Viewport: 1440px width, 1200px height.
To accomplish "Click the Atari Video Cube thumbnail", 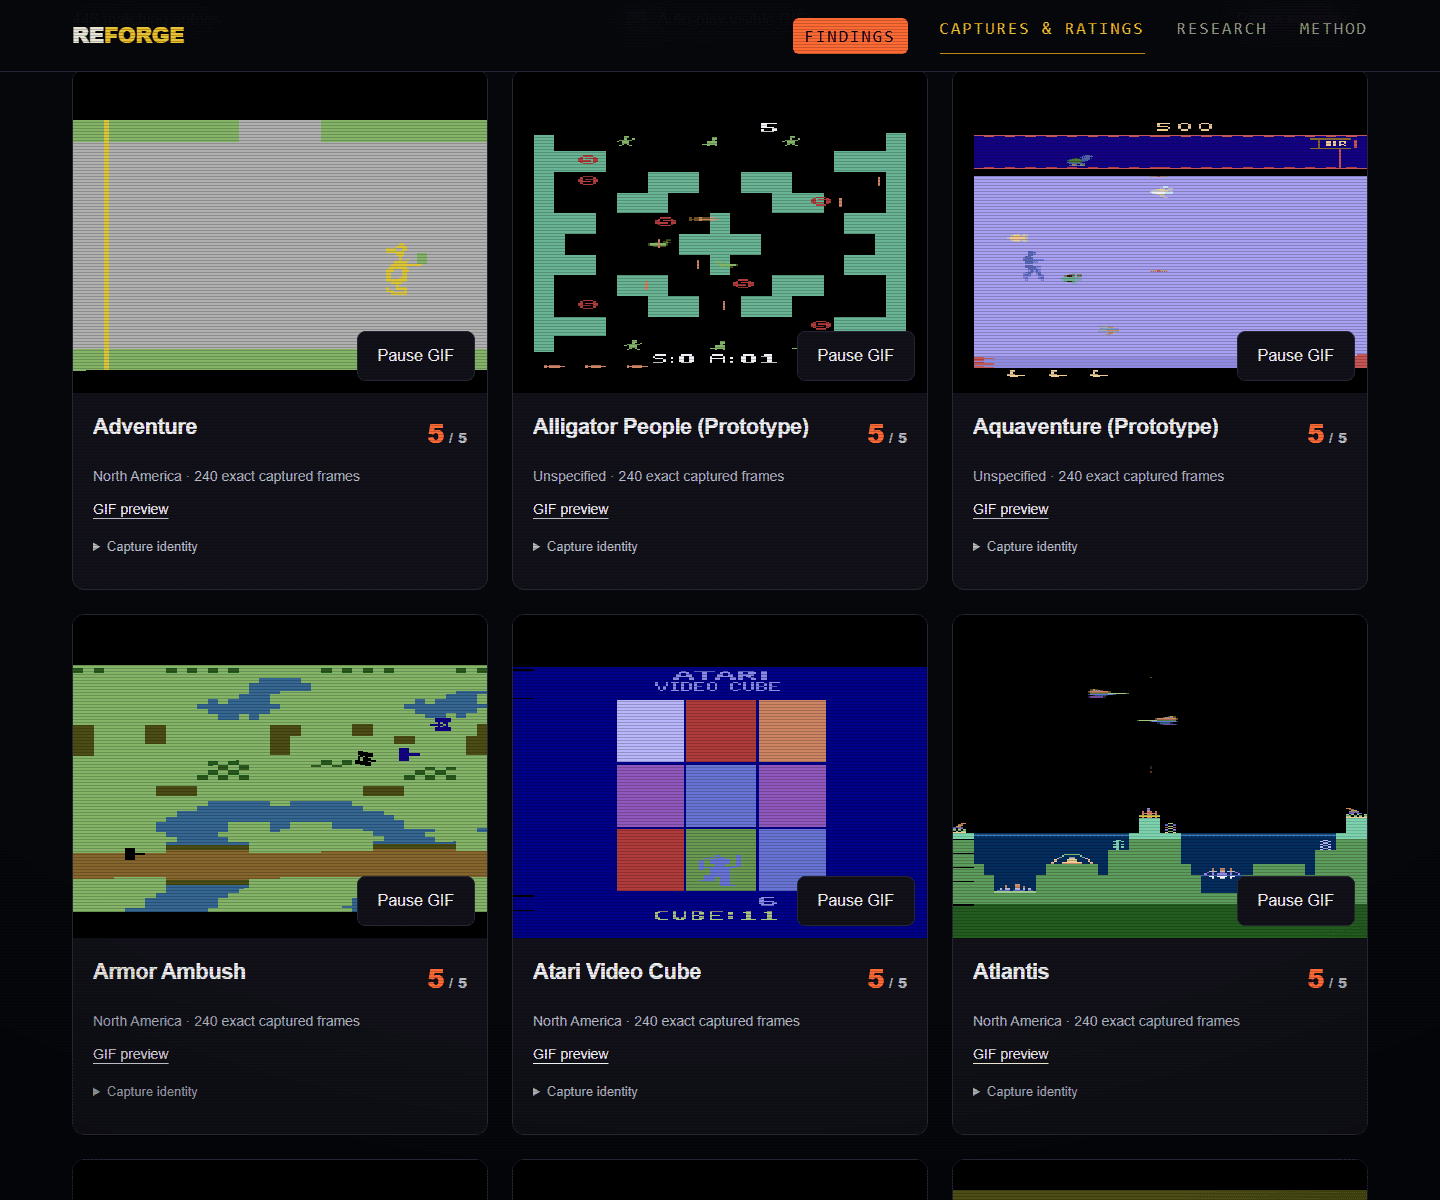I will pos(720,777).
